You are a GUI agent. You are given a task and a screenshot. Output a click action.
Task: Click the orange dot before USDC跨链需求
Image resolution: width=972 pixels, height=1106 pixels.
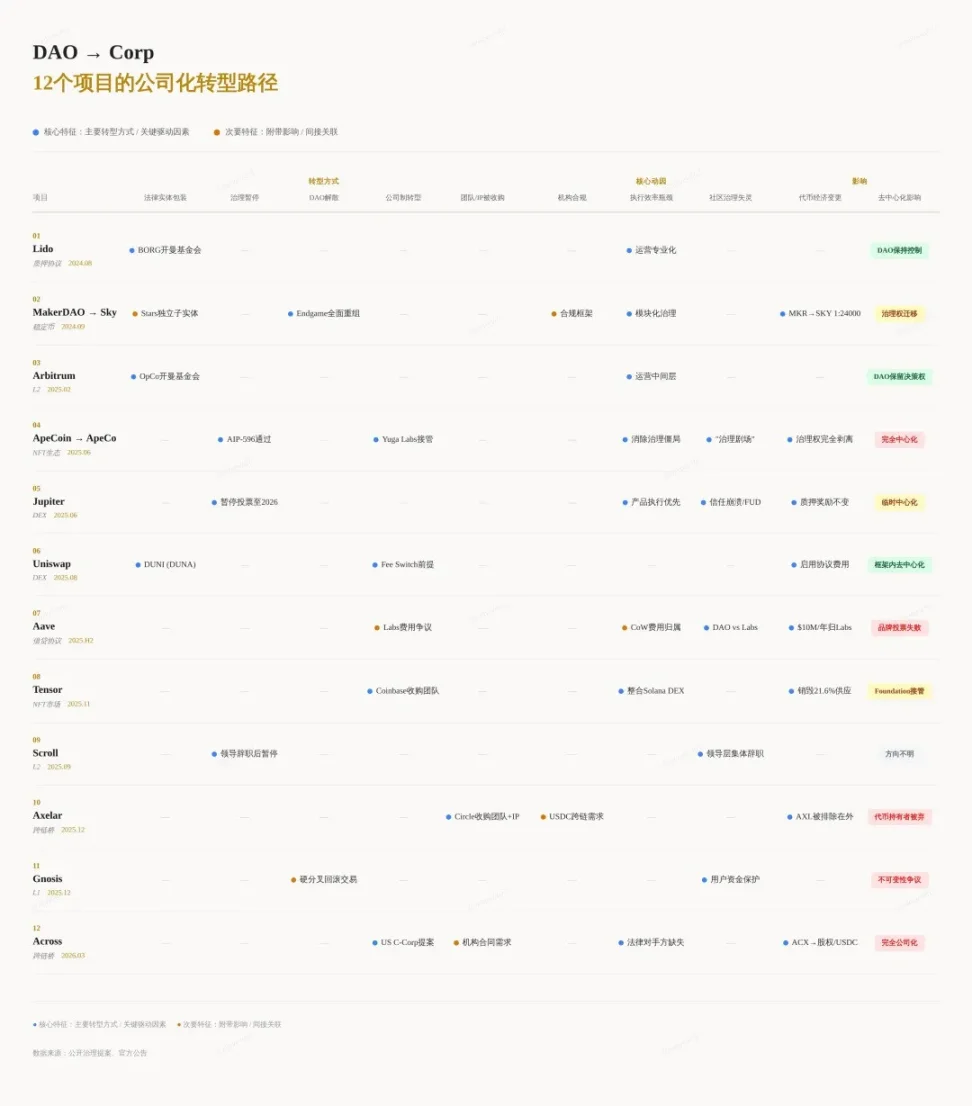(x=543, y=817)
